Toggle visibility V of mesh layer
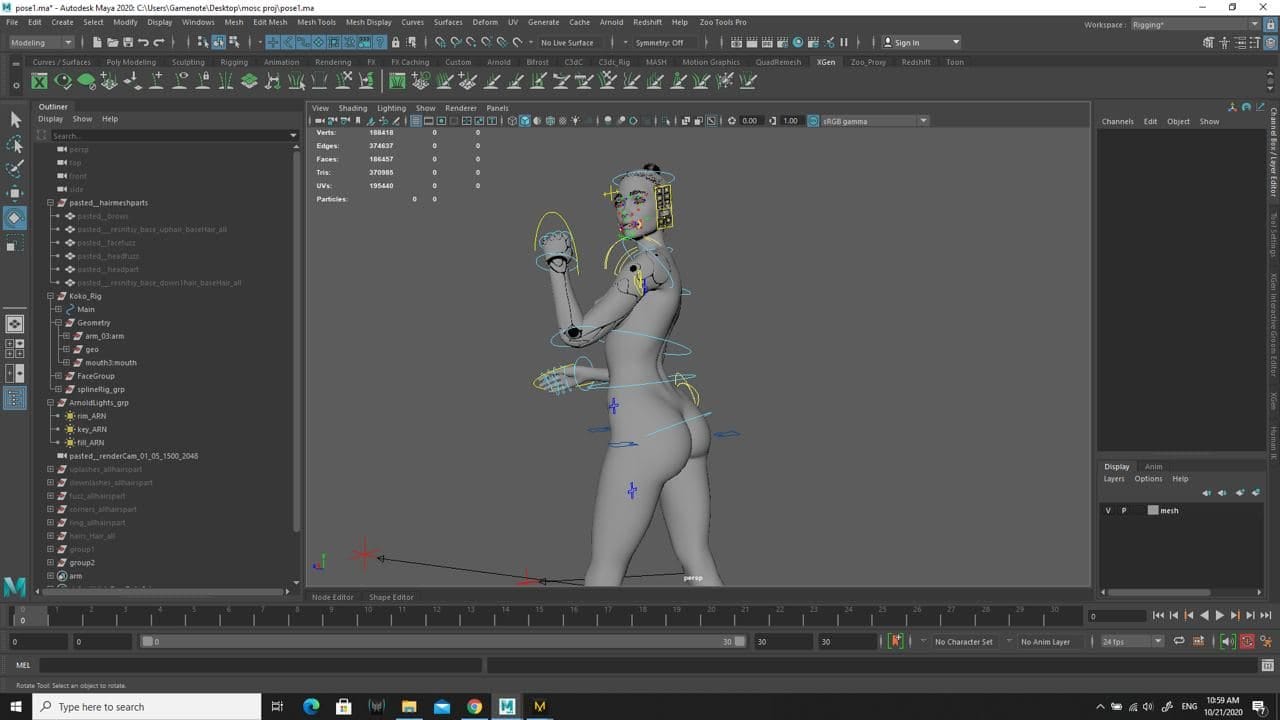 click(x=1108, y=510)
